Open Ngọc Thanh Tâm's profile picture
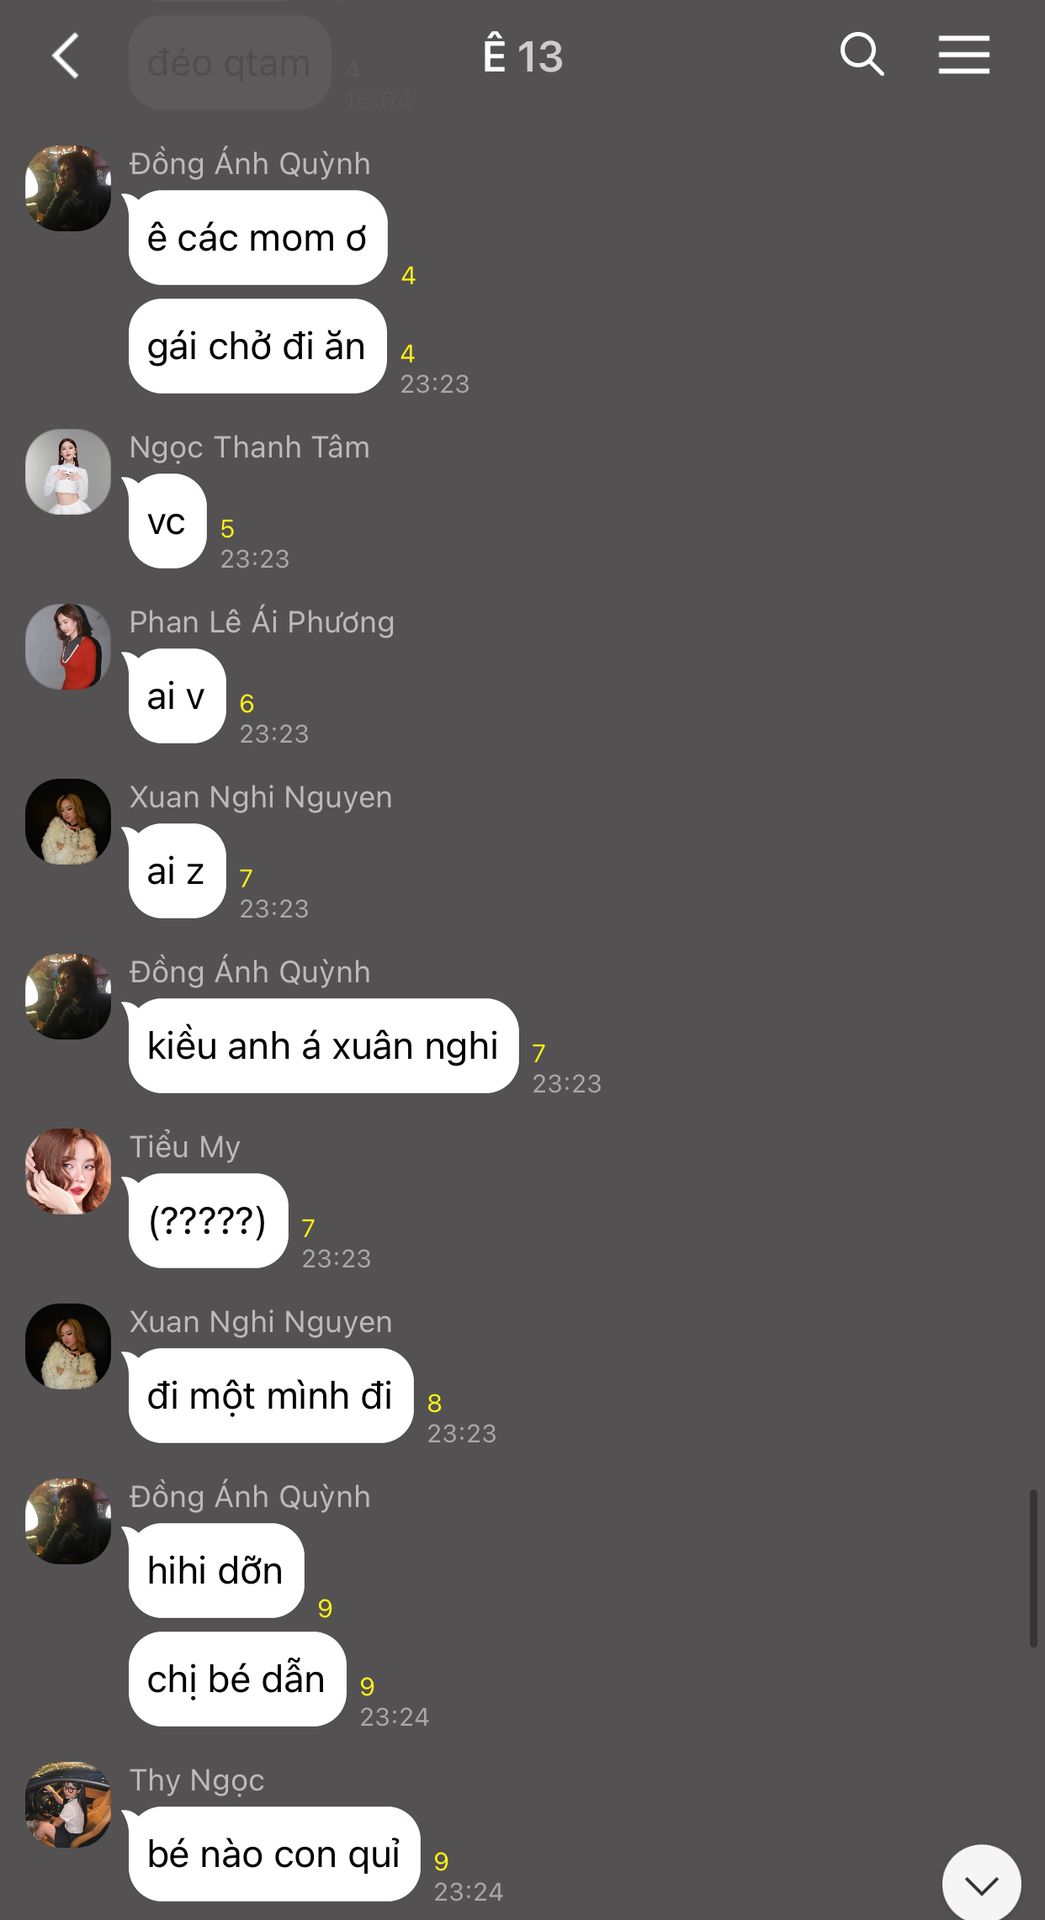This screenshot has width=1045, height=1920. pos(68,472)
